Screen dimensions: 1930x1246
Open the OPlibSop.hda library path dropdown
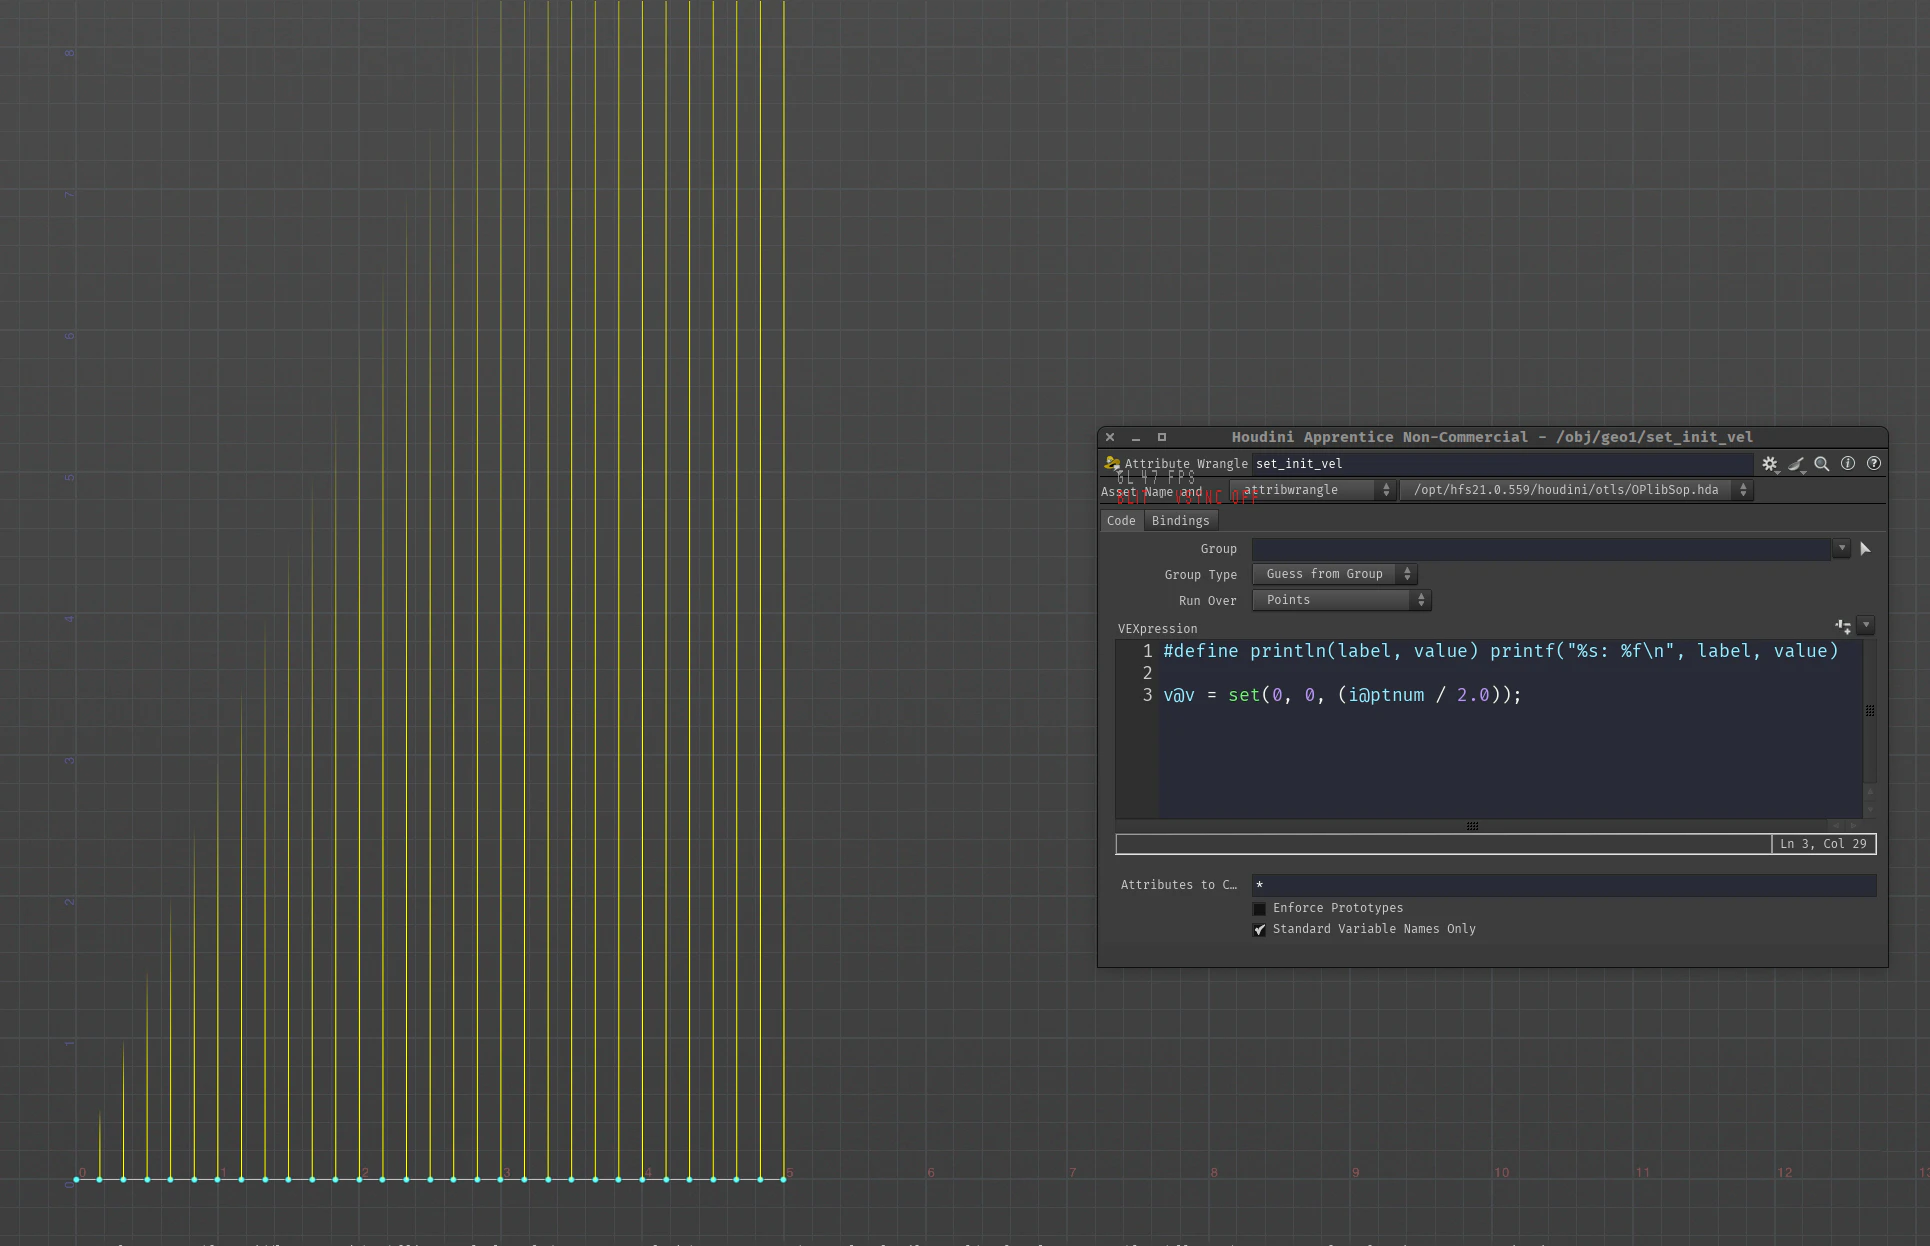tap(1576, 490)
